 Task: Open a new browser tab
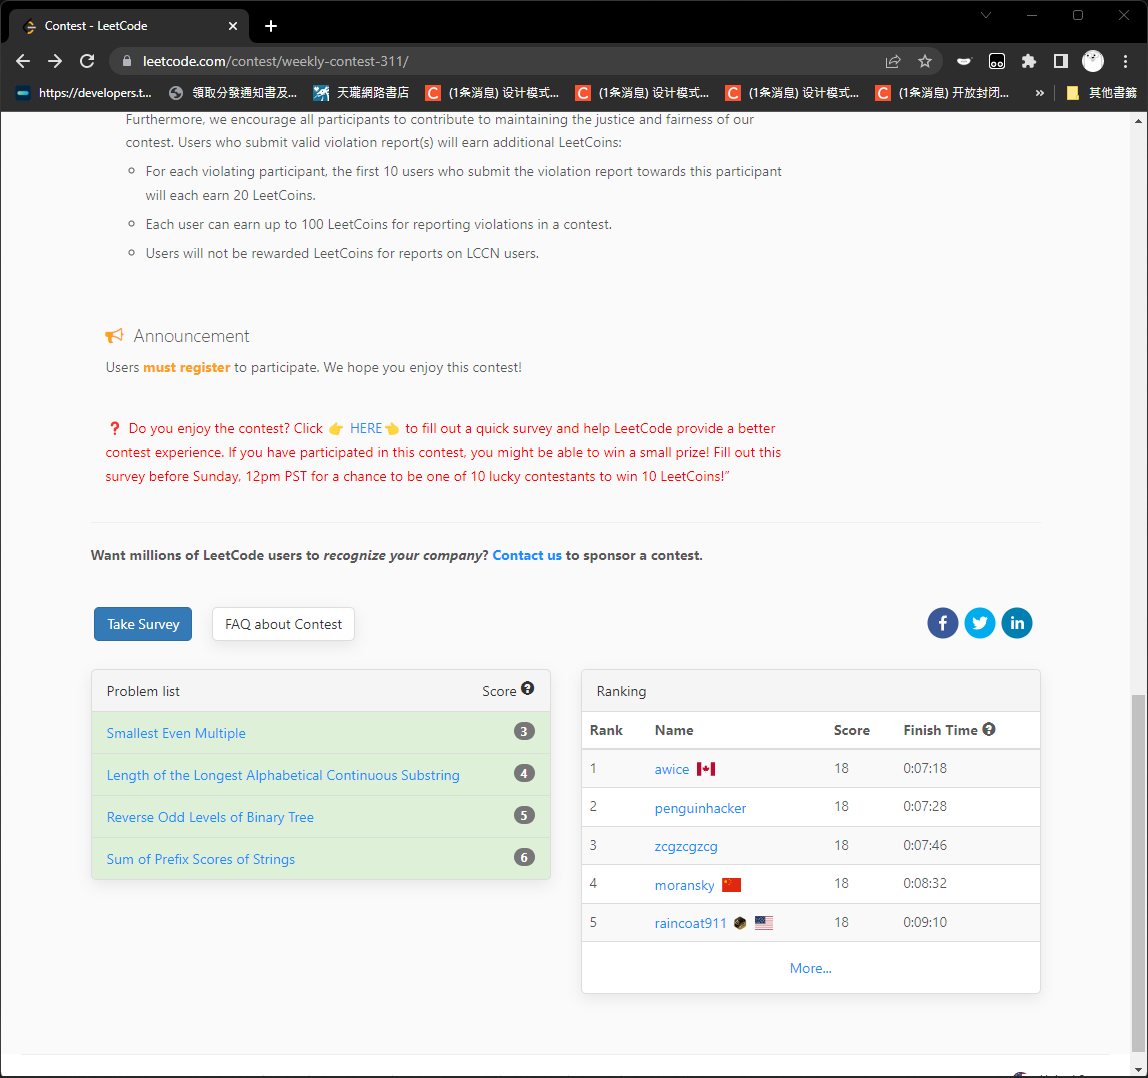[271, 26]
